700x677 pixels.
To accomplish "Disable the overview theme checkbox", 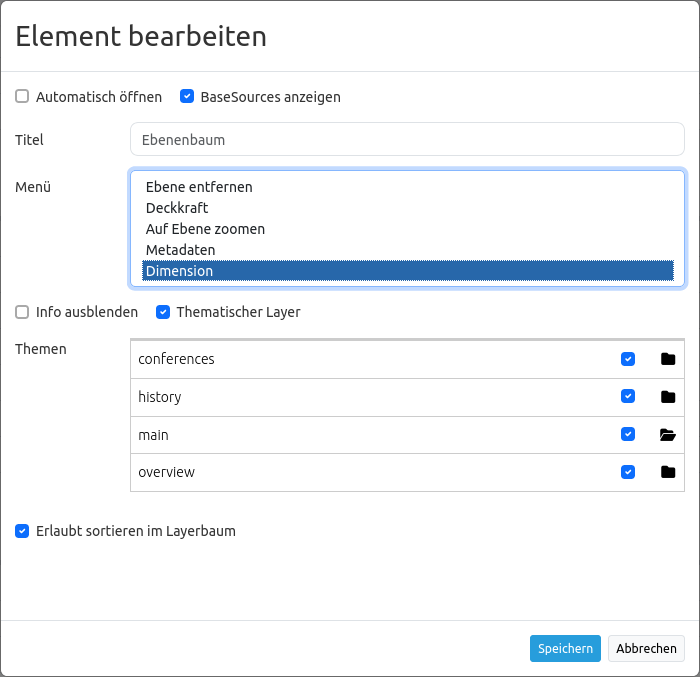I will pyautogui.click(x=628, y=472).
